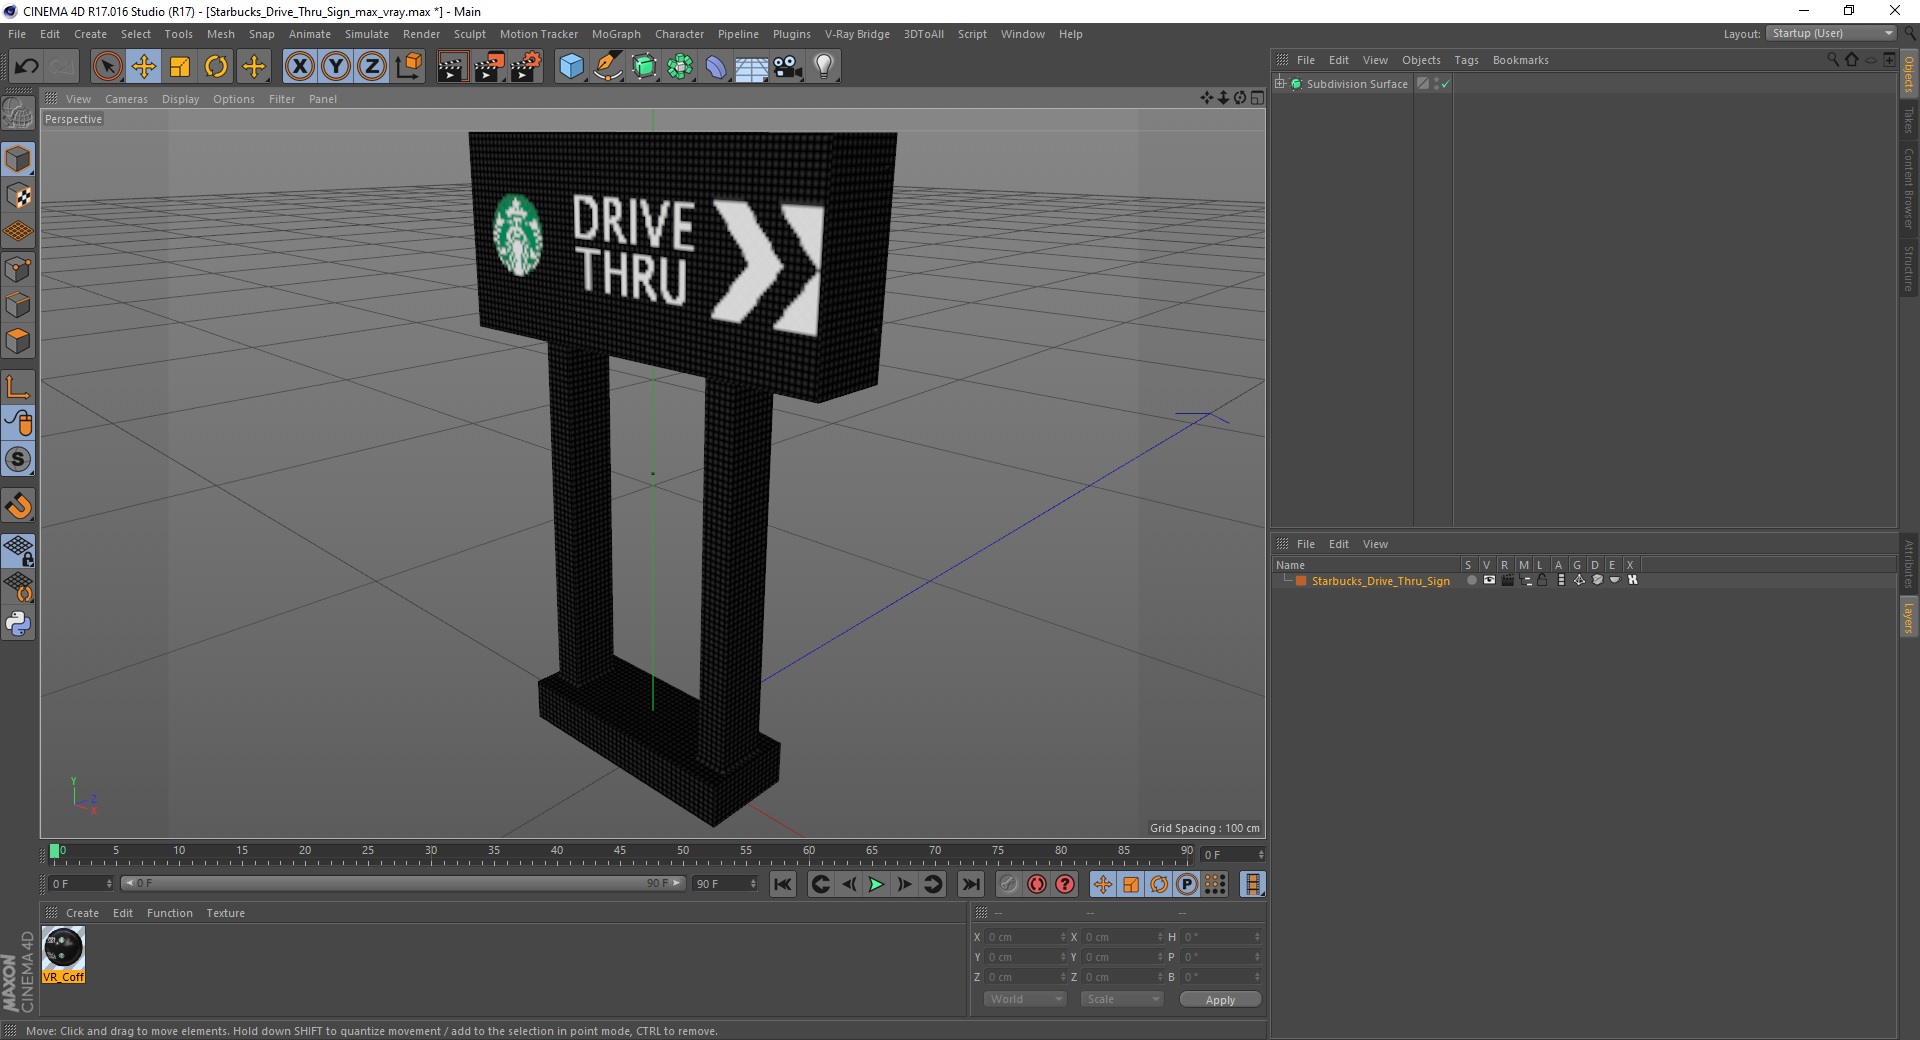Switch to Texture mode icon
Image resolution: width=1920 pixels, height=1040 pixels.
pyautogui.click(x=18, y=196)
